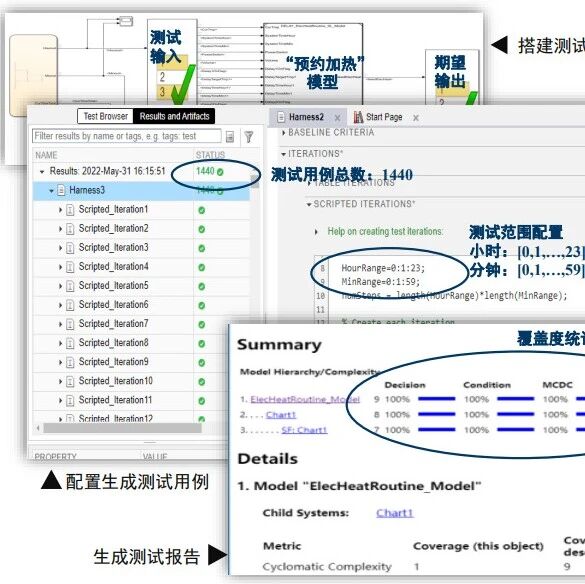
Task: Click the Harness3 test file icon
Action: pyautogui.click(x=61, y=190)
